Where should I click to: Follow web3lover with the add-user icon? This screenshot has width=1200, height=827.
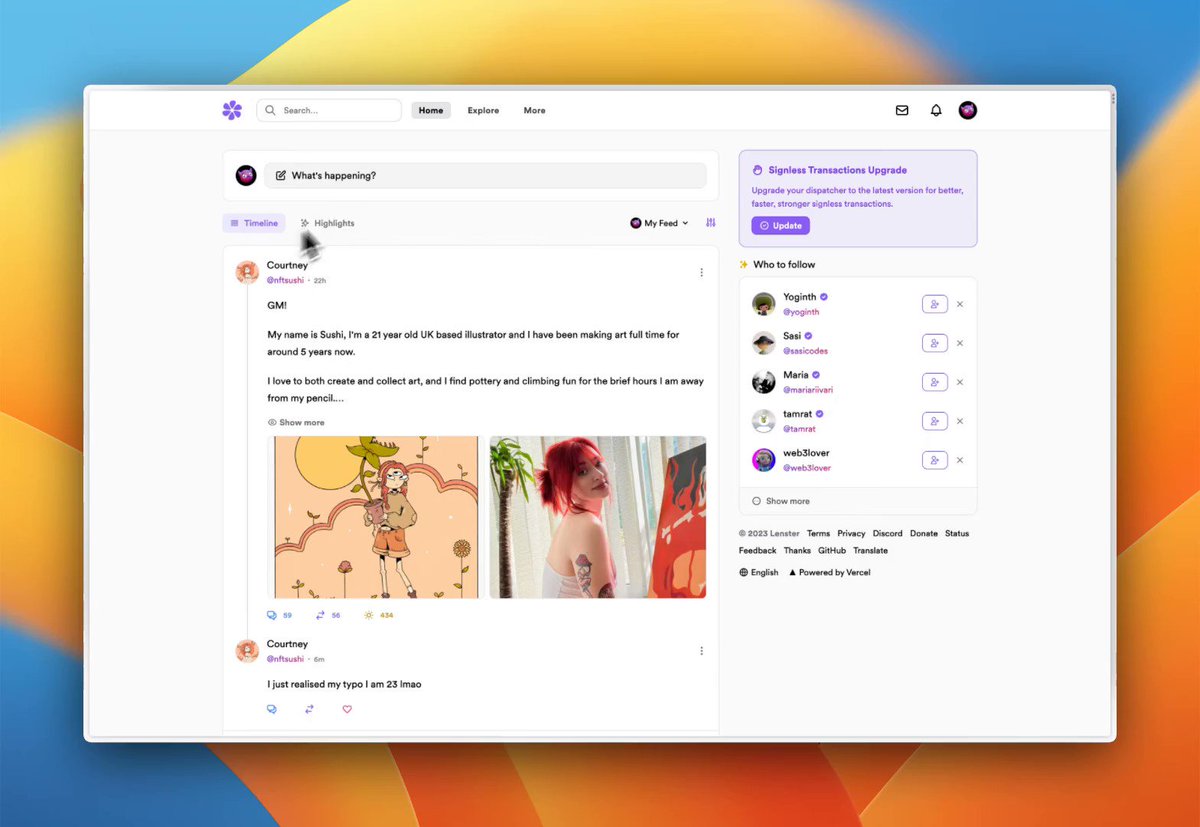point(934,460)
